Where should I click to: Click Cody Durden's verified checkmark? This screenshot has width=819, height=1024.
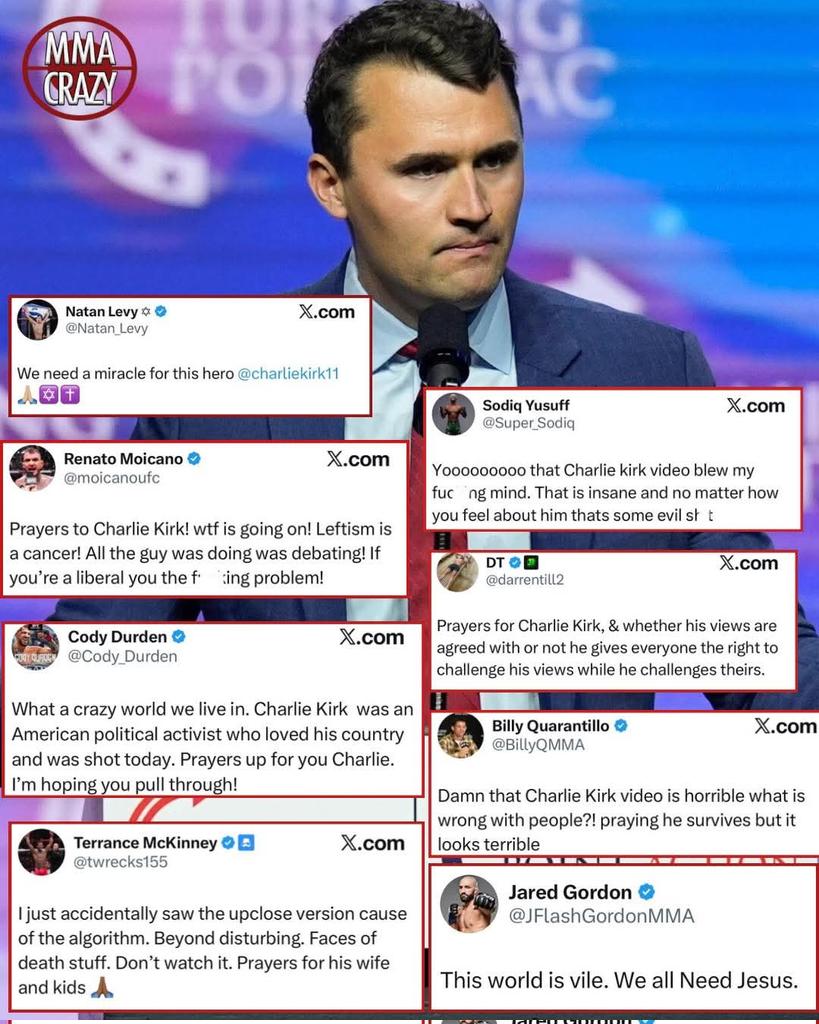[x=178, y=636]
